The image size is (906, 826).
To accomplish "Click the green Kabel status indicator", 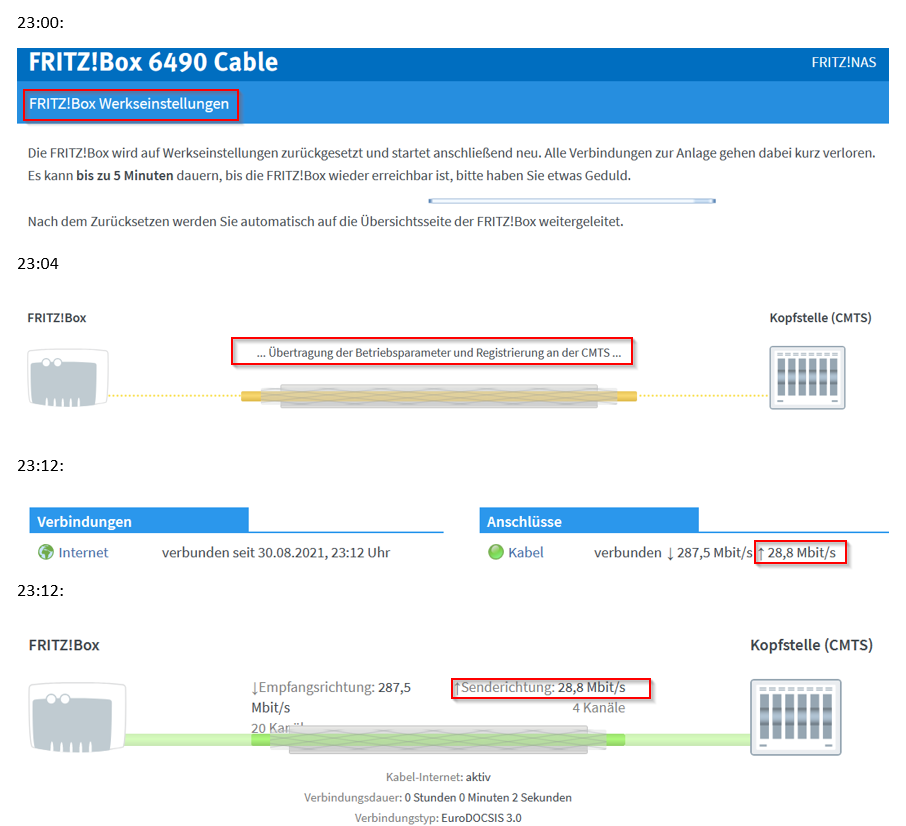I will click(496, 552).
